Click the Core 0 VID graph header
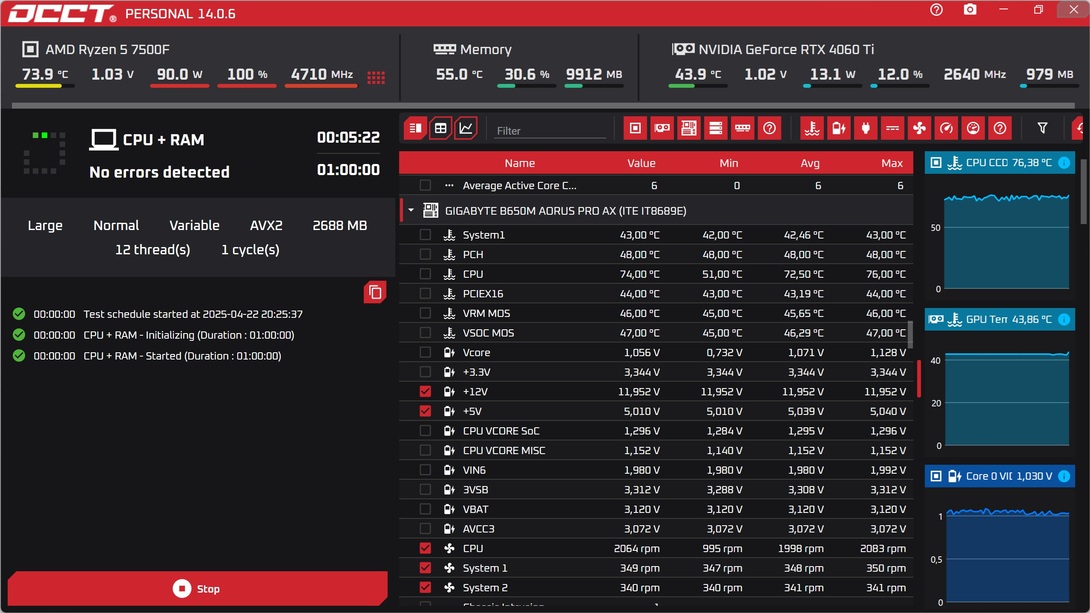Image resolution: width=1090 pixels, height=613 pixels. click(x=1000, y=476)
